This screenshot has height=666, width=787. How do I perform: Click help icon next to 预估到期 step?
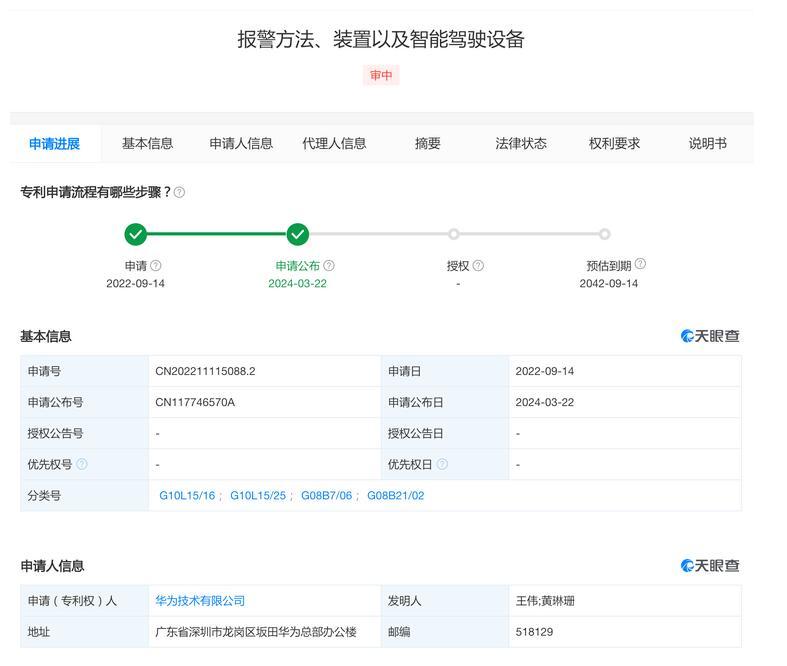click(x=640, y=263)
